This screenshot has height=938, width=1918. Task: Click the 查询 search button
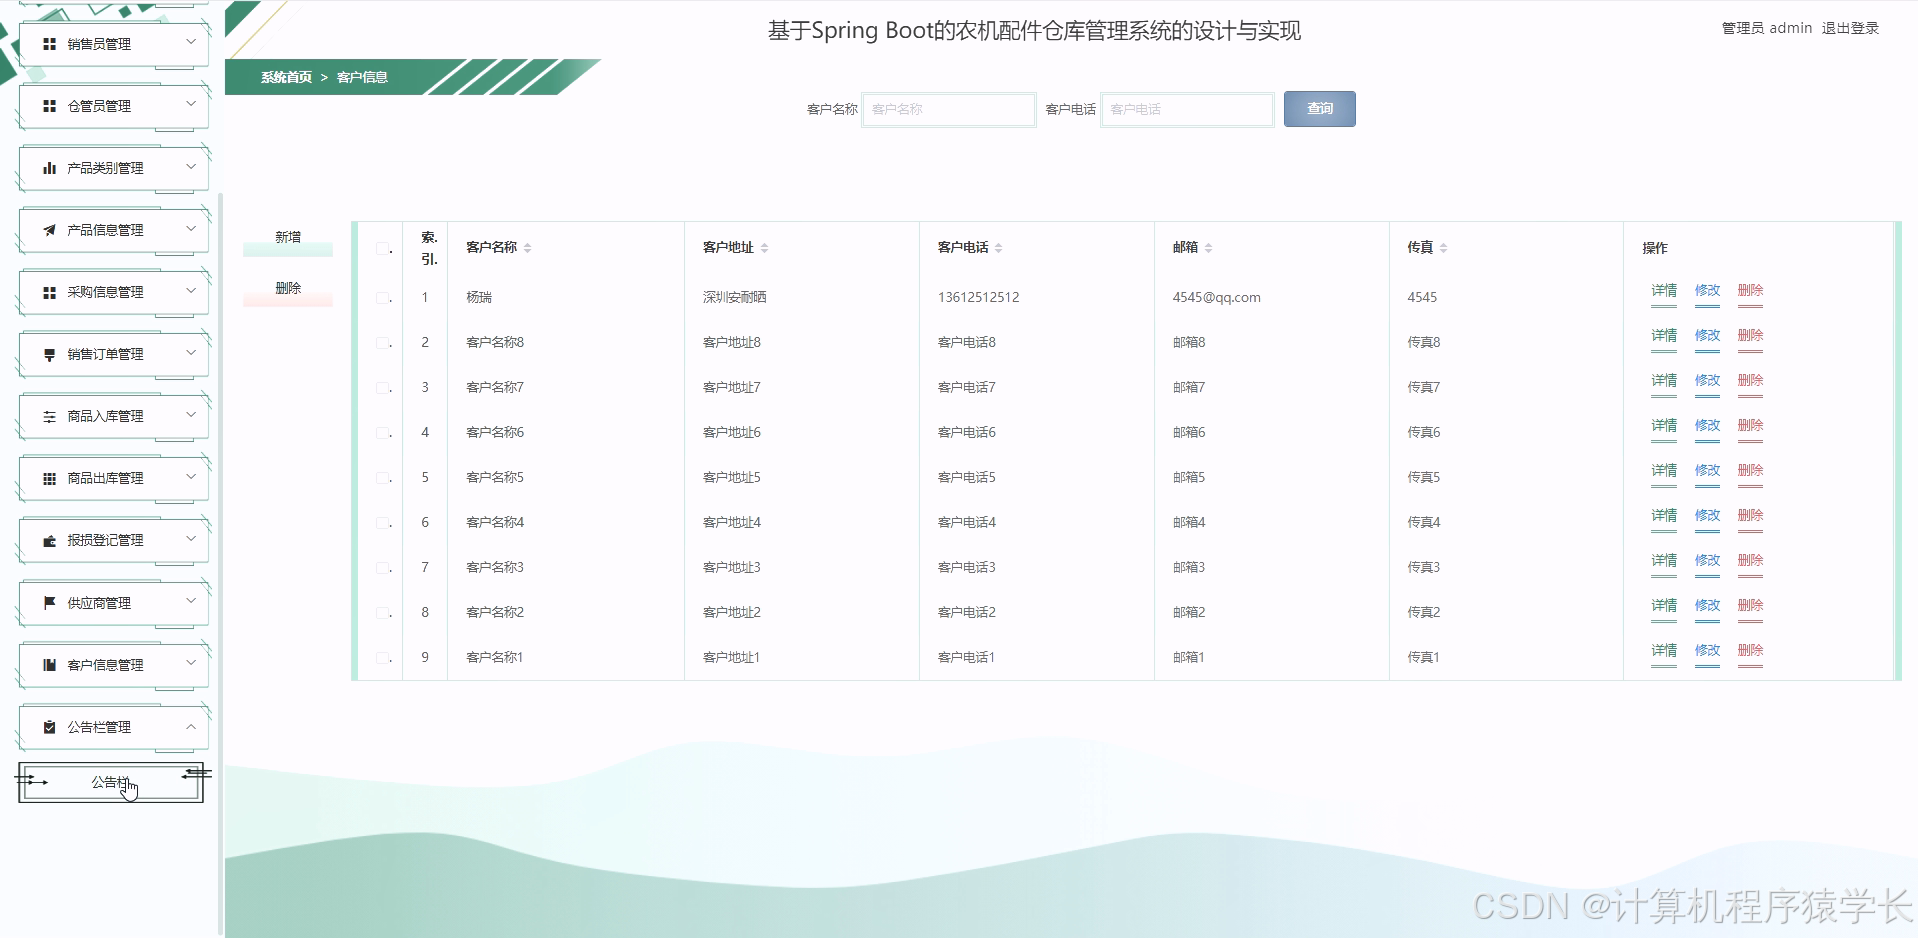[1319, 108]
